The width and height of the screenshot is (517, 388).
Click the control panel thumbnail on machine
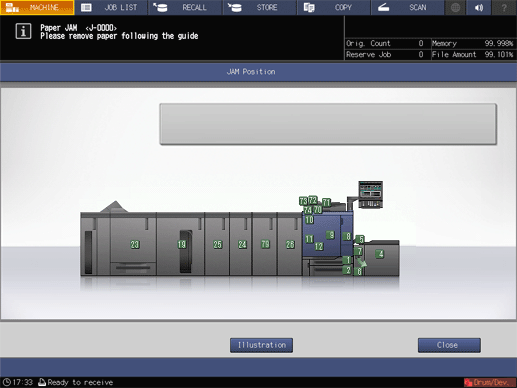(x=370, y=194)
